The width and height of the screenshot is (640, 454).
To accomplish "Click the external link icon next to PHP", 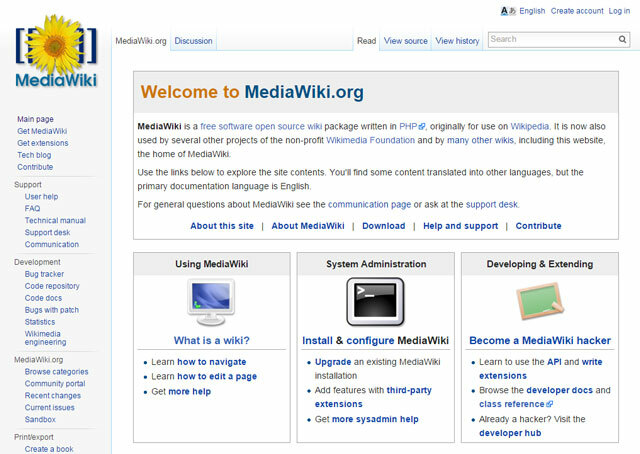I will [422, 127].
